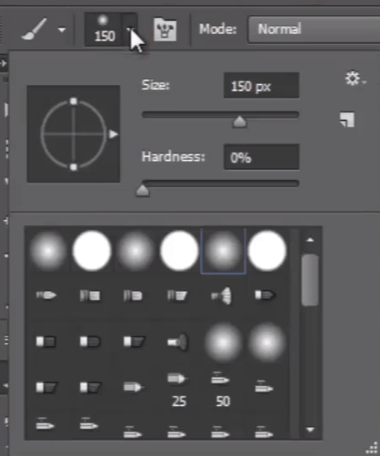Screen dimensions: 380x456
Task: Select the highlighted soft round brush thumbnail
Action: point(223,251)
